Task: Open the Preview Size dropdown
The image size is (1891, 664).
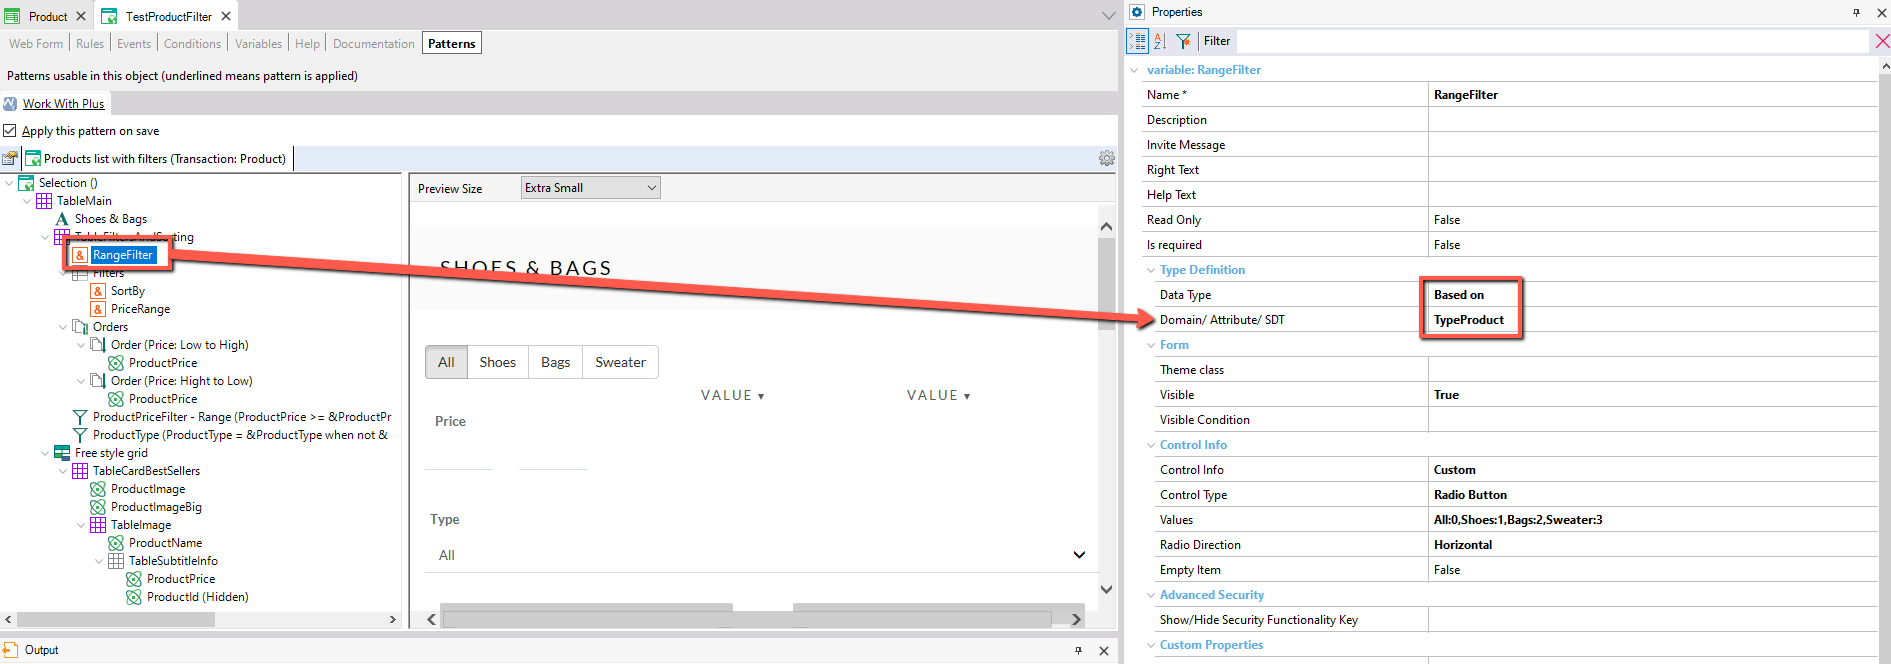Action: [591, 188]
